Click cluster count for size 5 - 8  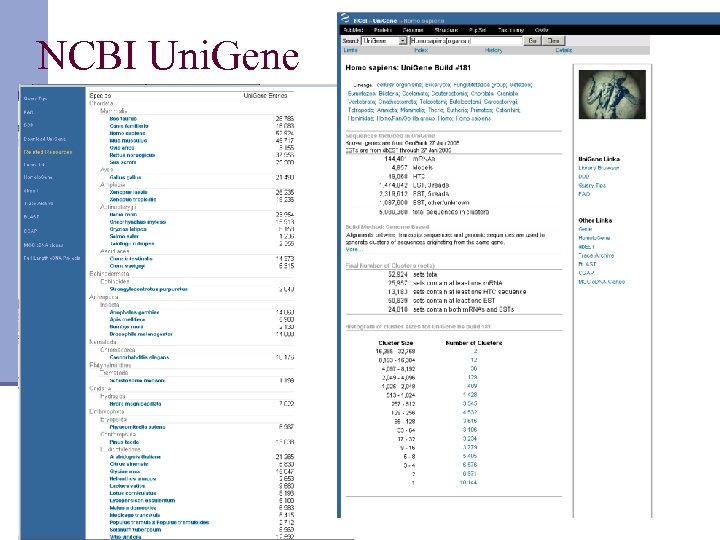tap(470, 456)
